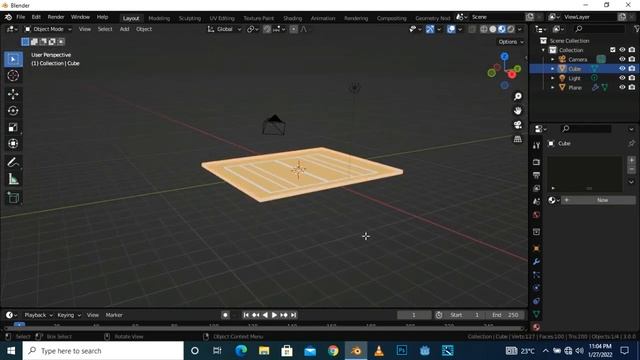Click the current frame field

(414, 315)
